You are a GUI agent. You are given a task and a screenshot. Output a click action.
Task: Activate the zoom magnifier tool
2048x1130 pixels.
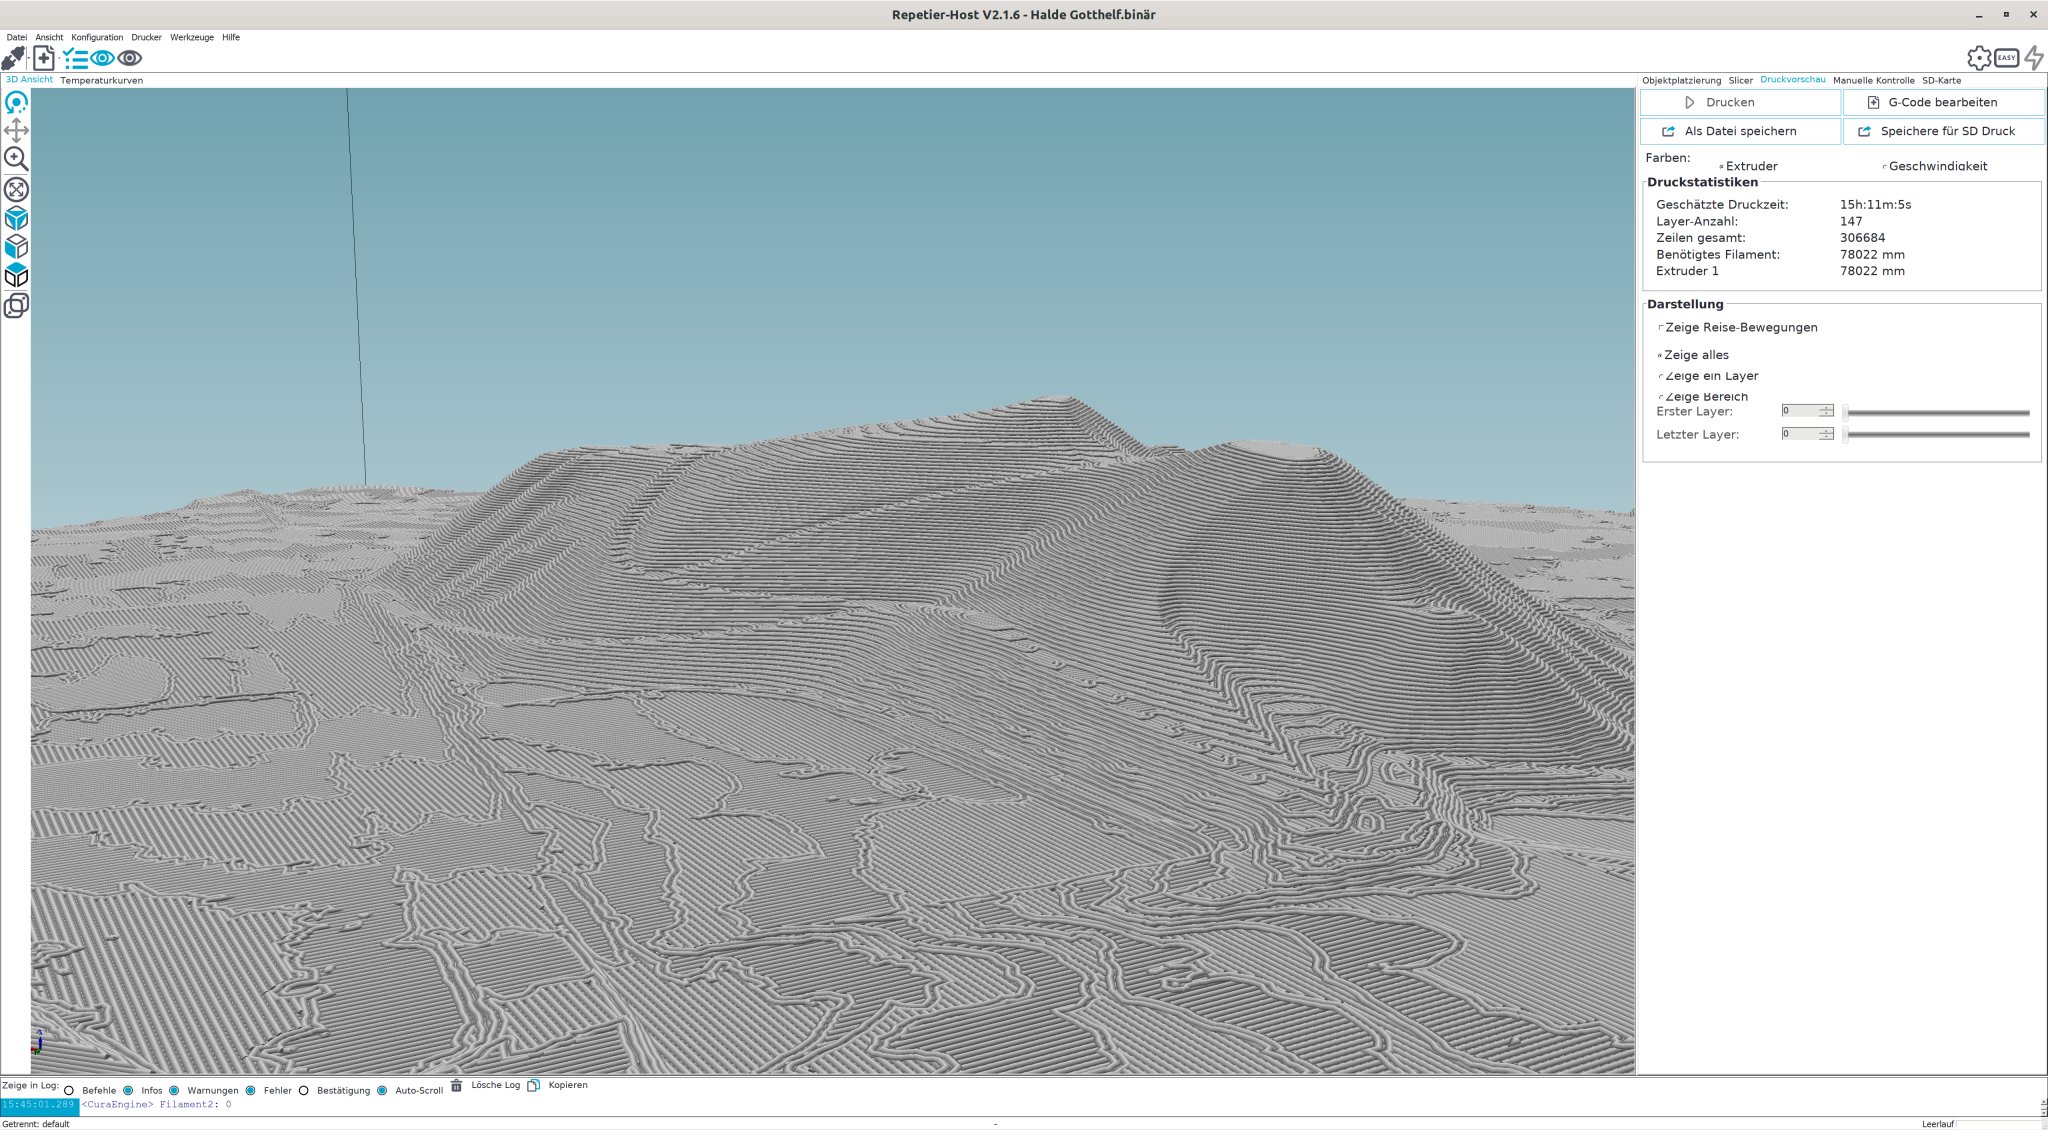16,158
